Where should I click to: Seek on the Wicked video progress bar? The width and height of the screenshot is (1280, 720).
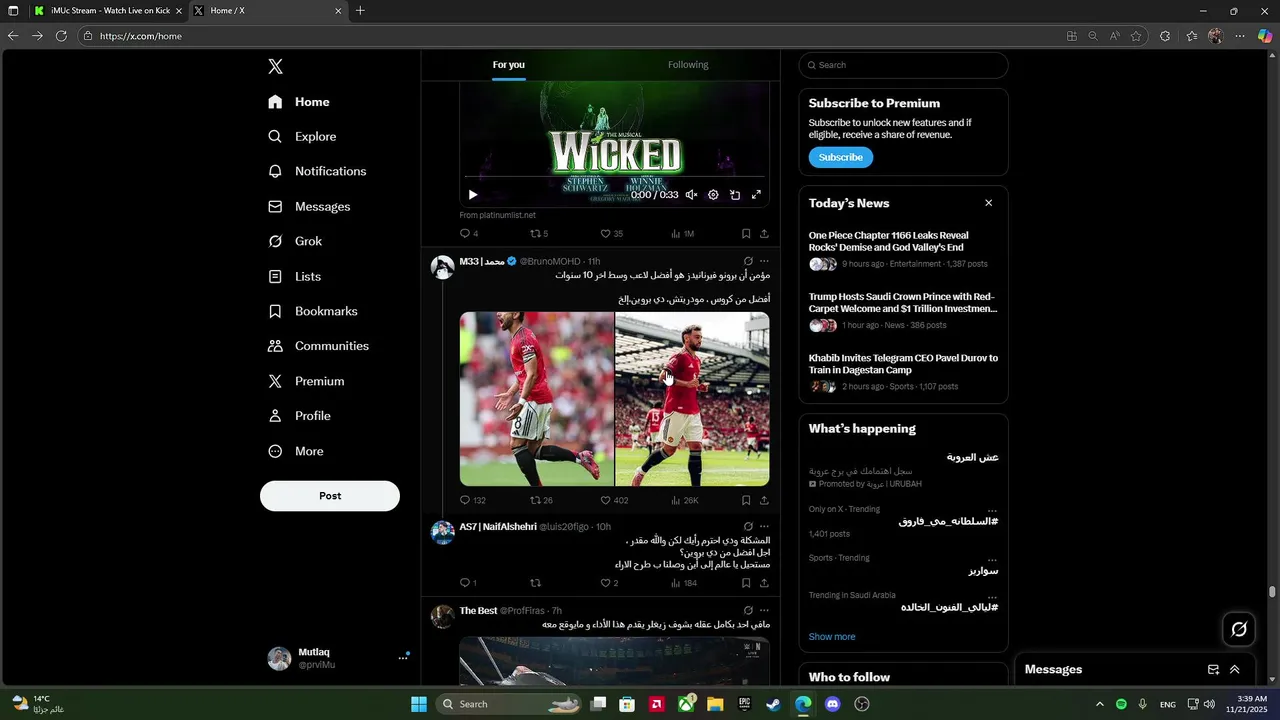point(614,178)
